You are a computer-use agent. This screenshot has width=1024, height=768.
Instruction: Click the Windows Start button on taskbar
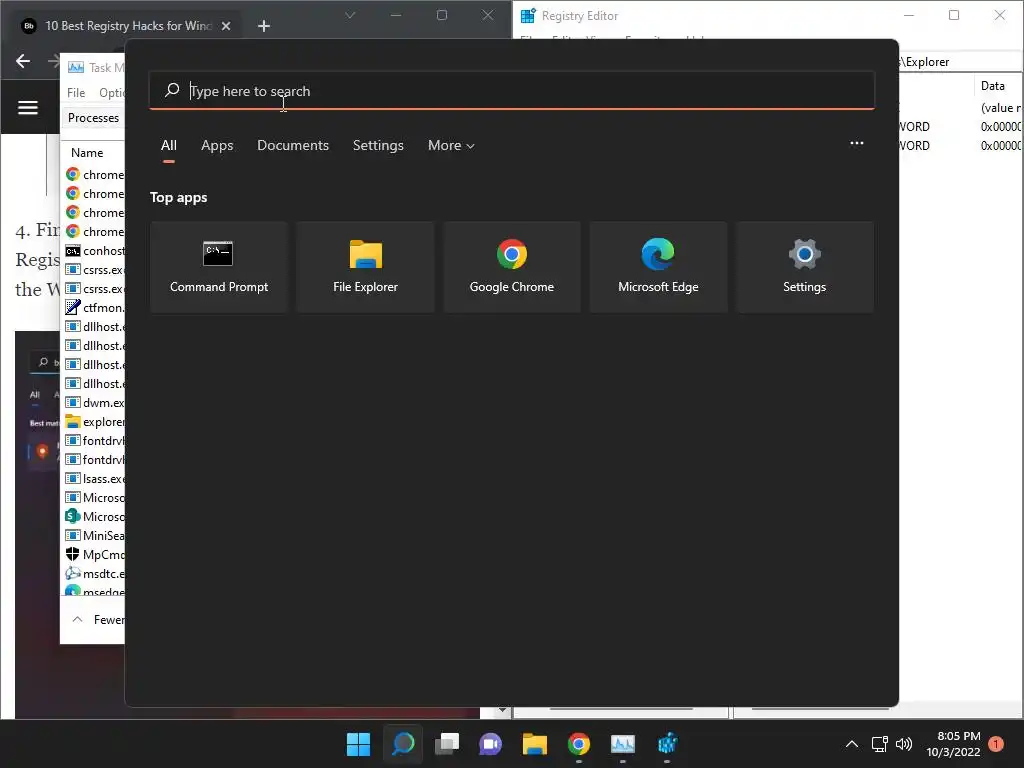tap(358, 744)
